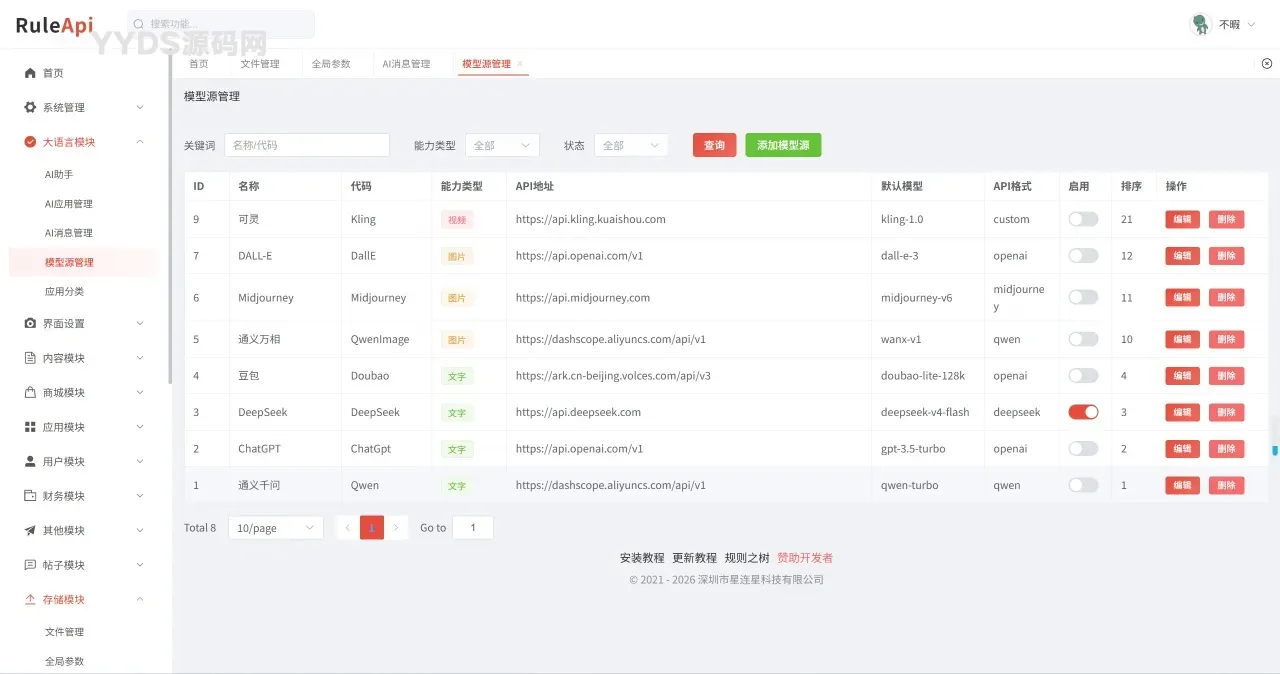Open the 更新教程 footer link

pos(694,558)
